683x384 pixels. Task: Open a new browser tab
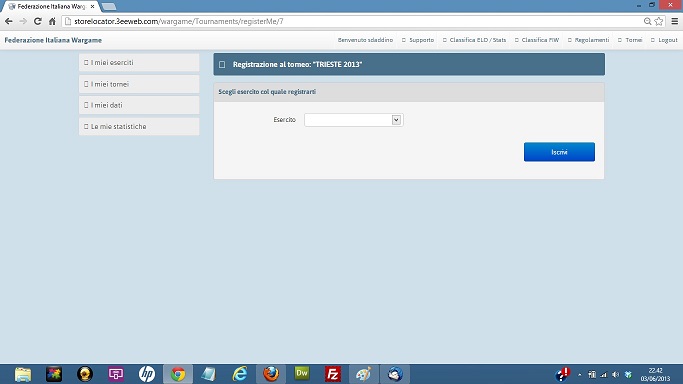click(x=109, y=7)
